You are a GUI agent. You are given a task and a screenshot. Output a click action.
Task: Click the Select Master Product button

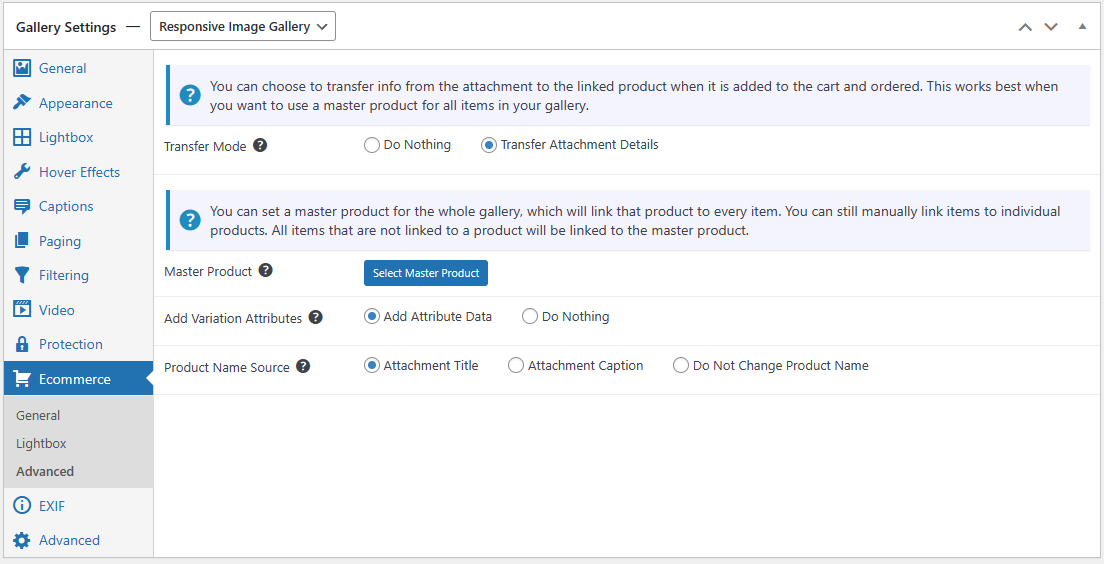426,273
